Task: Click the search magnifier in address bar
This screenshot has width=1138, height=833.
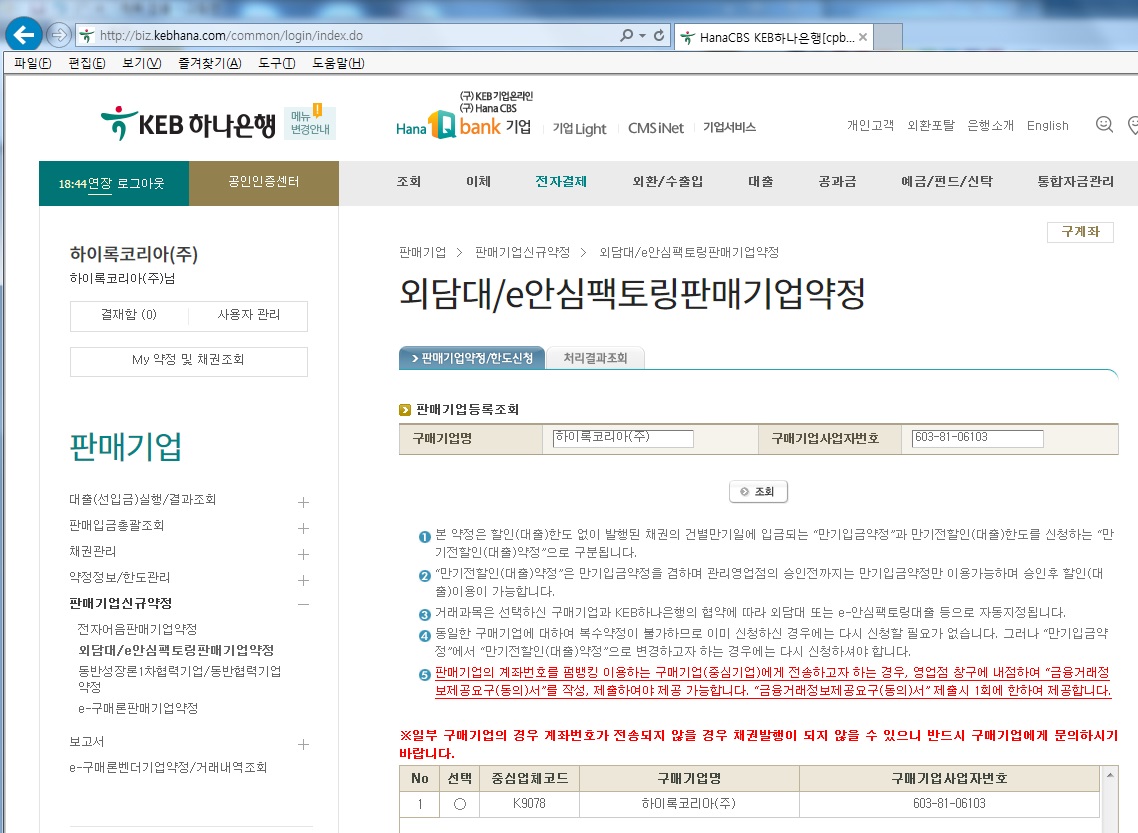Action: (627, 35)
